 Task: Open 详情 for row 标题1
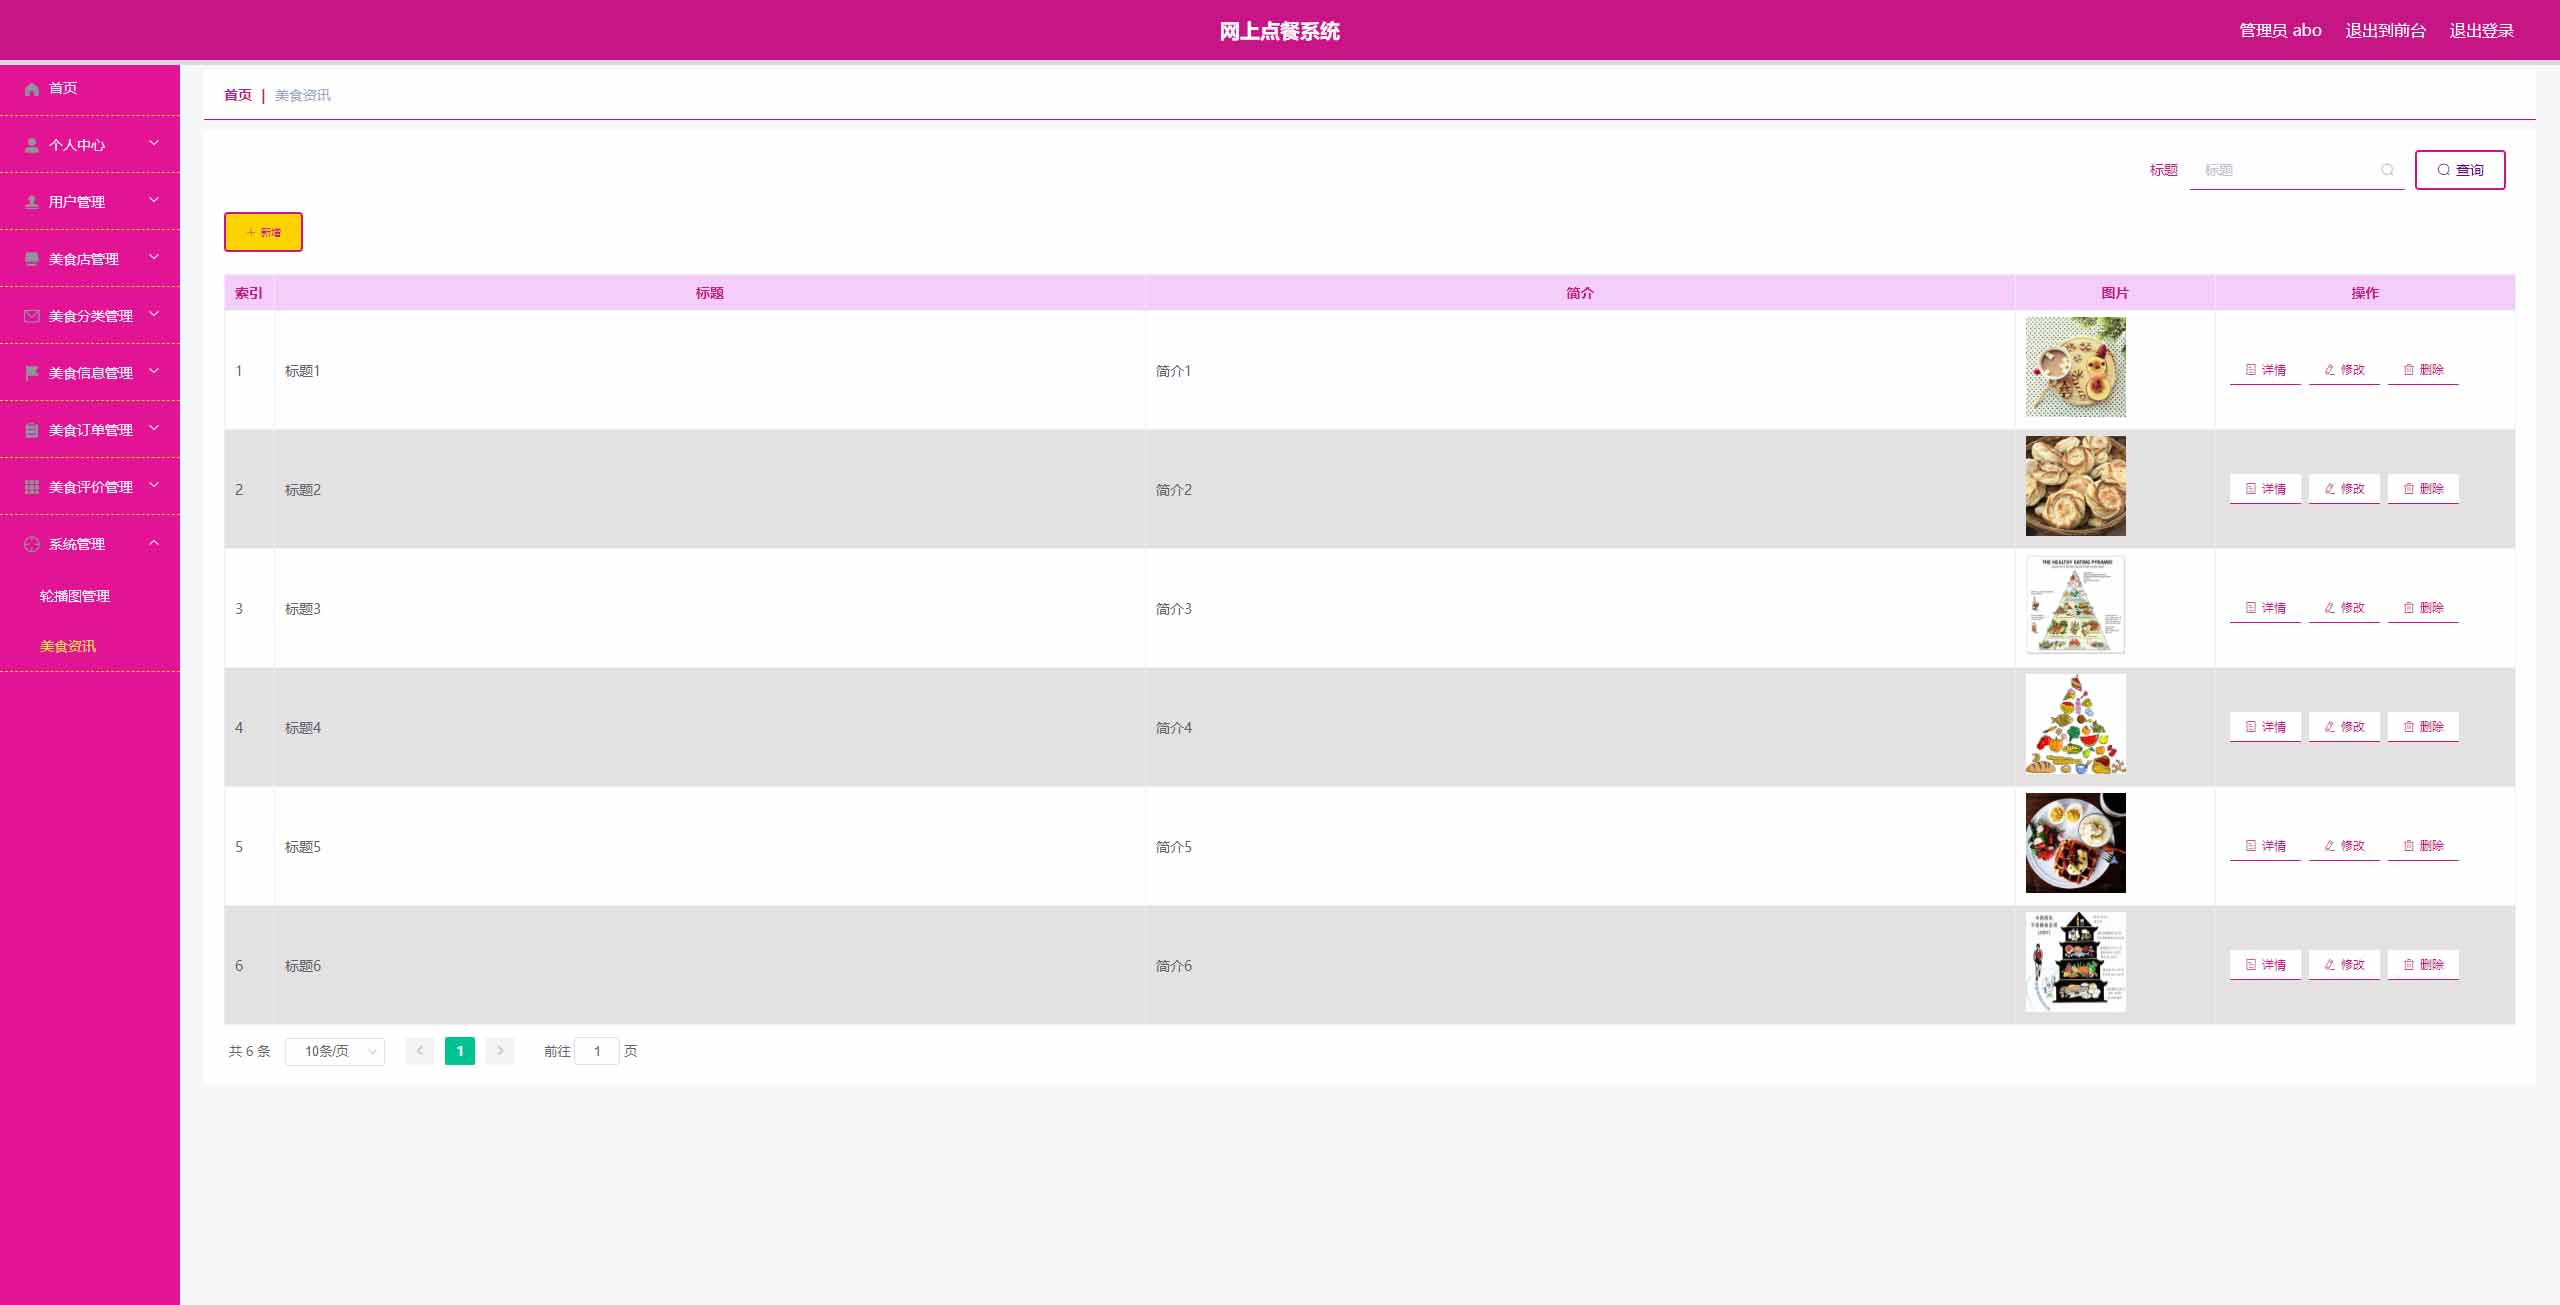tap(2265, 370)
